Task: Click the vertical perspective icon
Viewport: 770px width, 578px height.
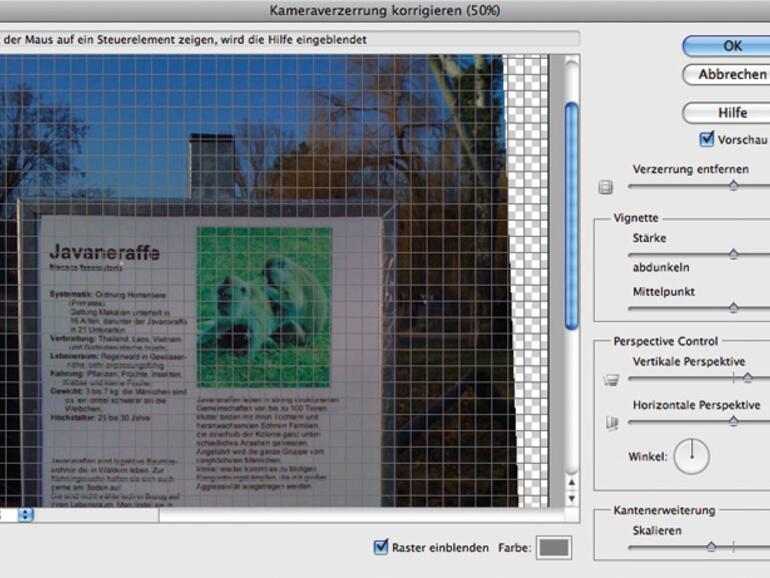Action: coord(611,380)
